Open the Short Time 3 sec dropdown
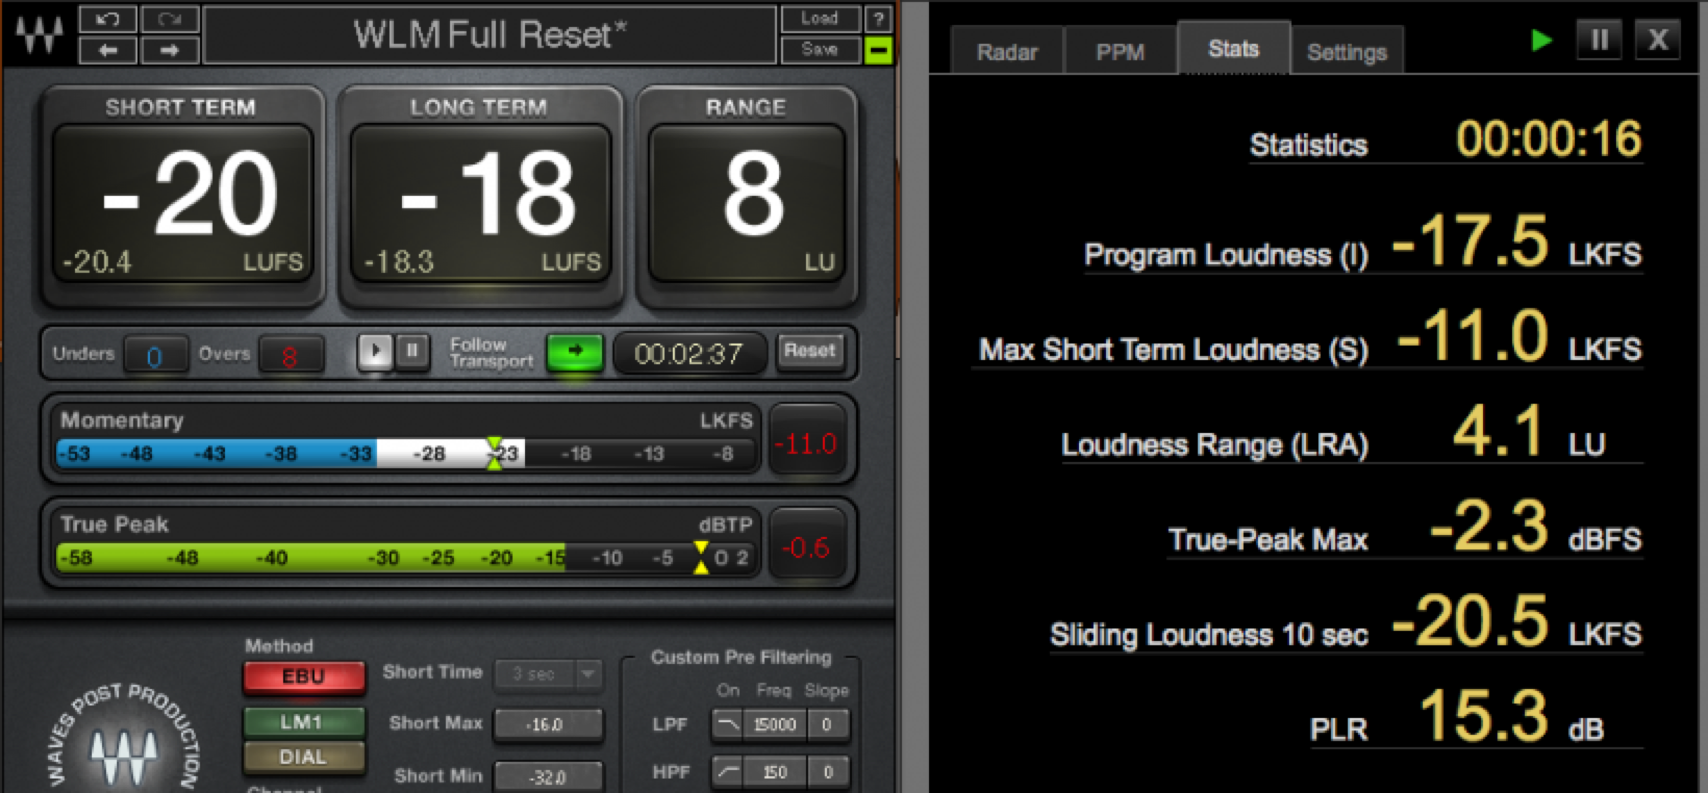The height and width of the screenshot is (793, 1708). tap(548, 675)
